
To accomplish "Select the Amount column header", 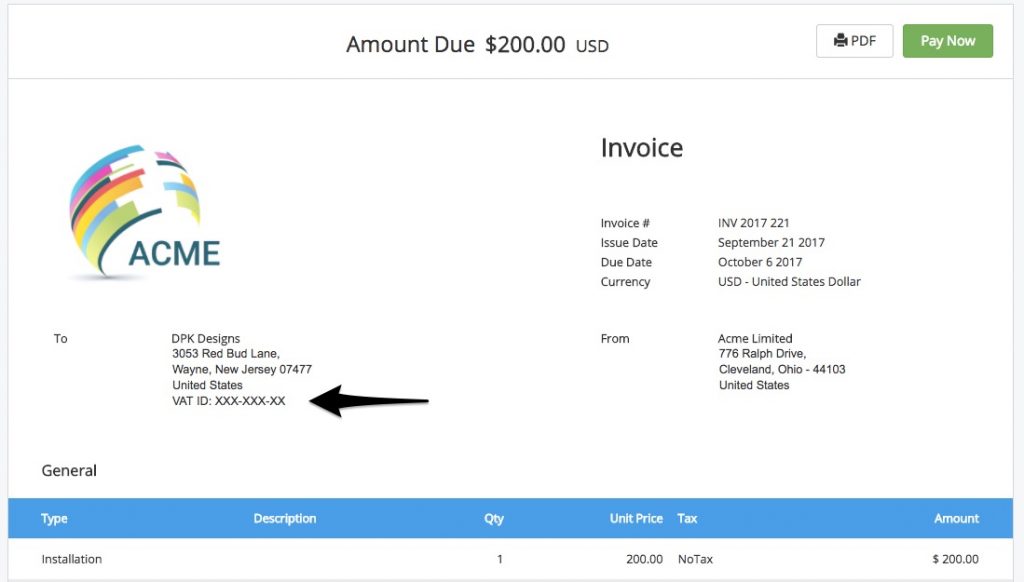I will pyautogui.click(x=956, y=518).
